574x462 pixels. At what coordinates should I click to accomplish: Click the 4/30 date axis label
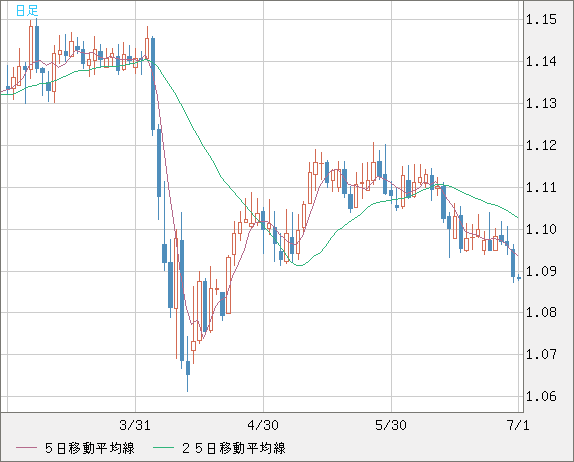point(263,425)
